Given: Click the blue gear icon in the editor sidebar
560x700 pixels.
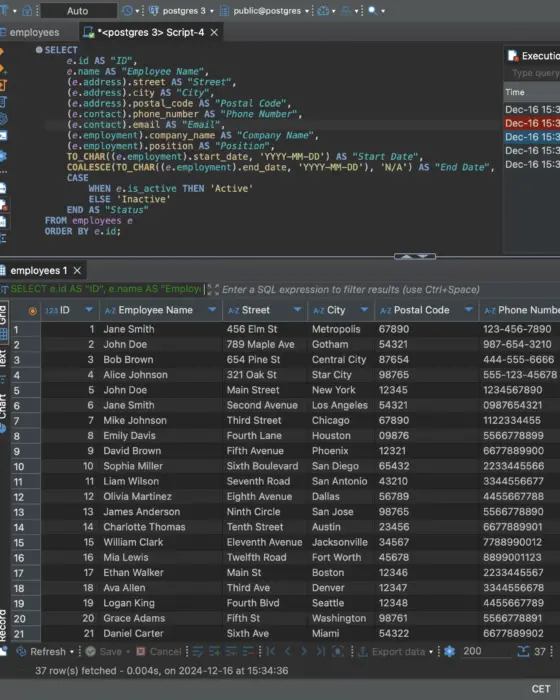Looking at the screenshot, I should [x=3, y=156].
